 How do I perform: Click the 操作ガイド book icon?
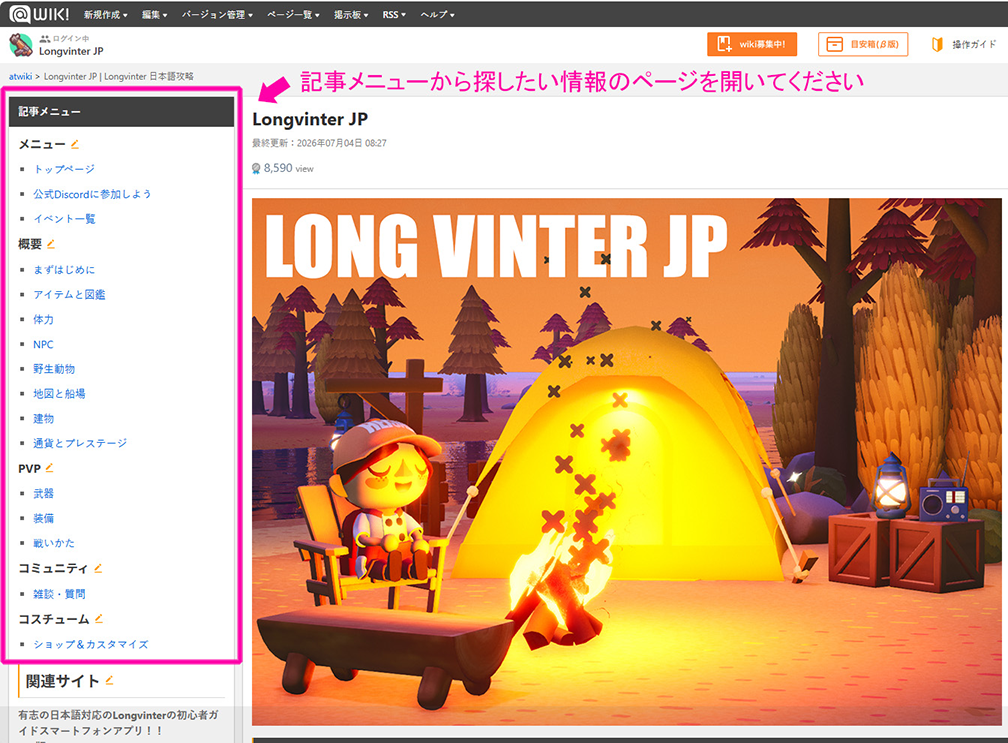pos(937,44)
